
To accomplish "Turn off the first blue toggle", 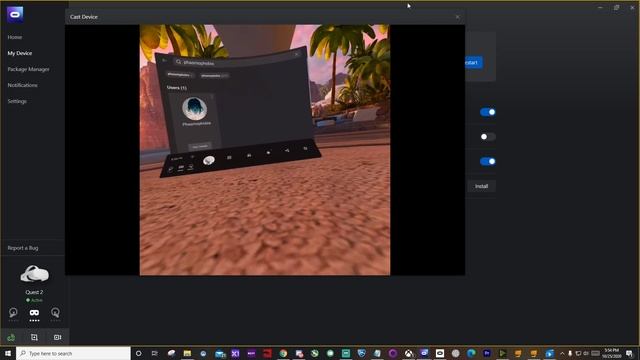I will coord(488,112).
